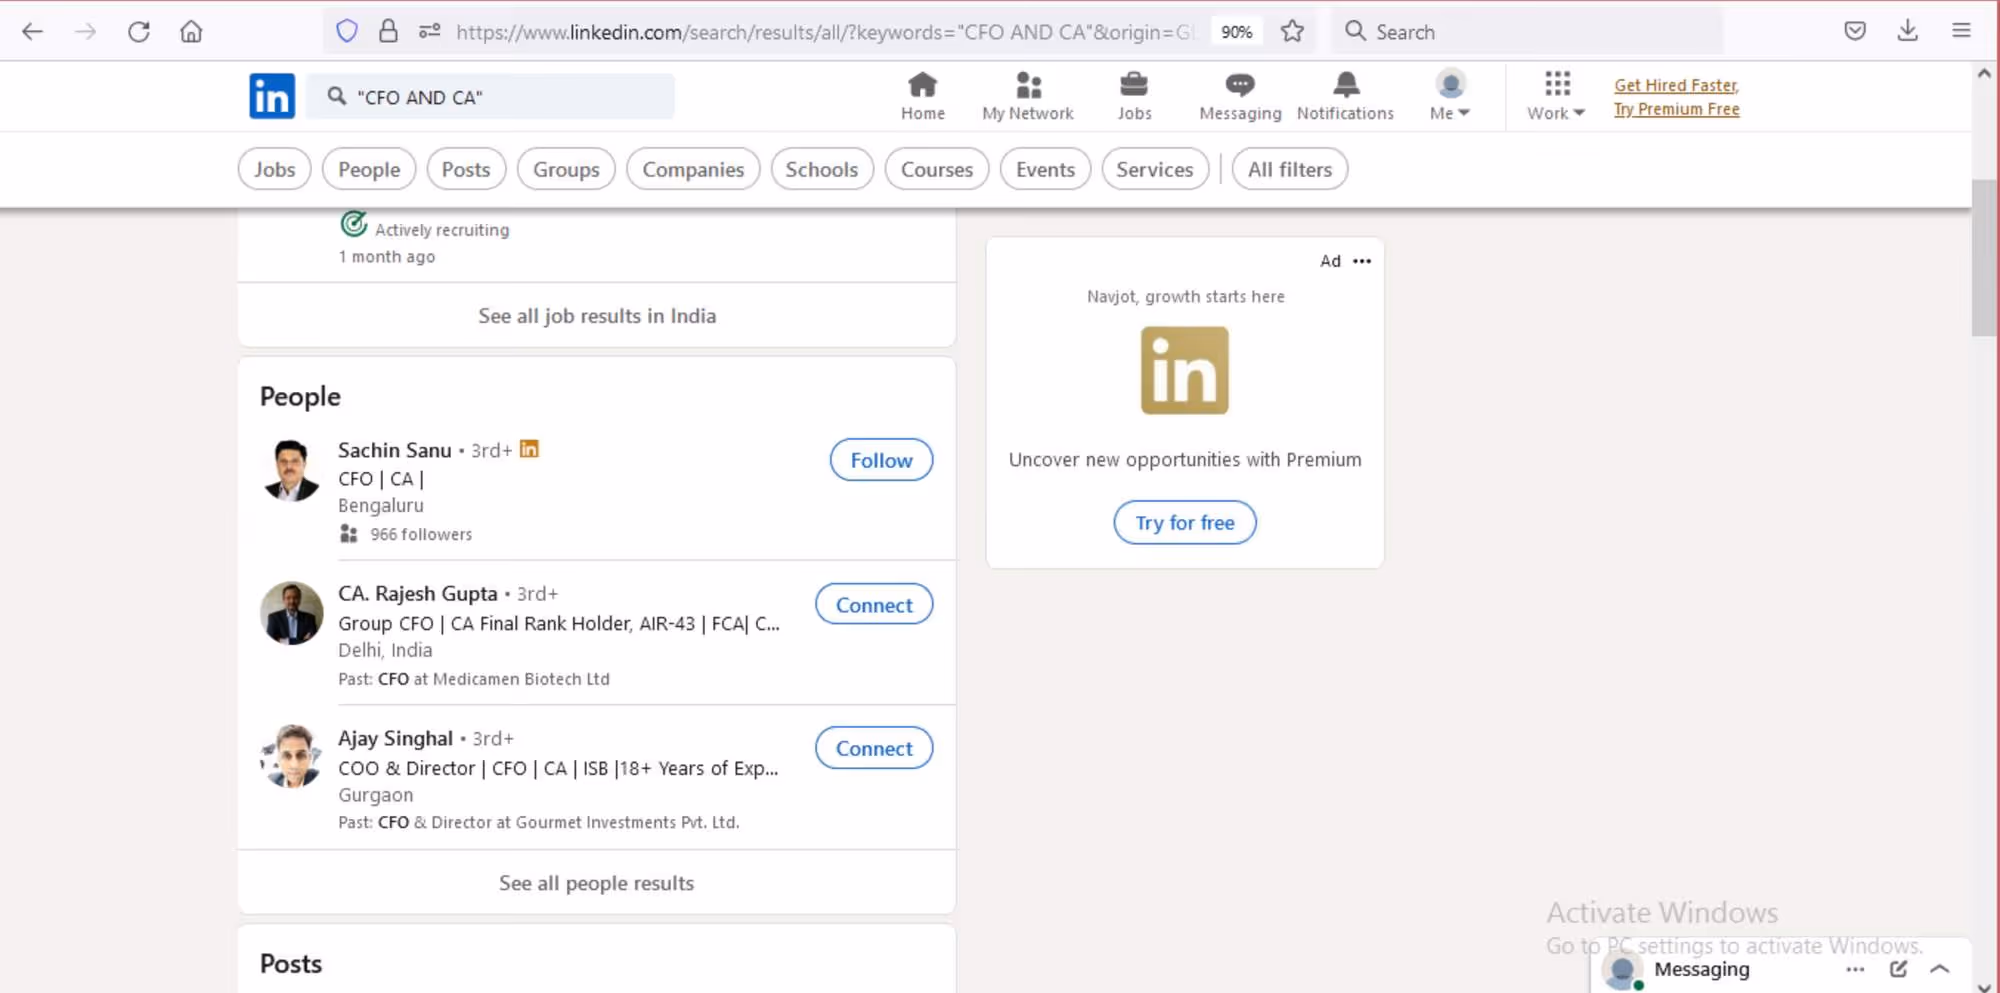Open Ajay Singhal's profile name
This screenshot has height=993, width=2000.
[x=396, y=738]
